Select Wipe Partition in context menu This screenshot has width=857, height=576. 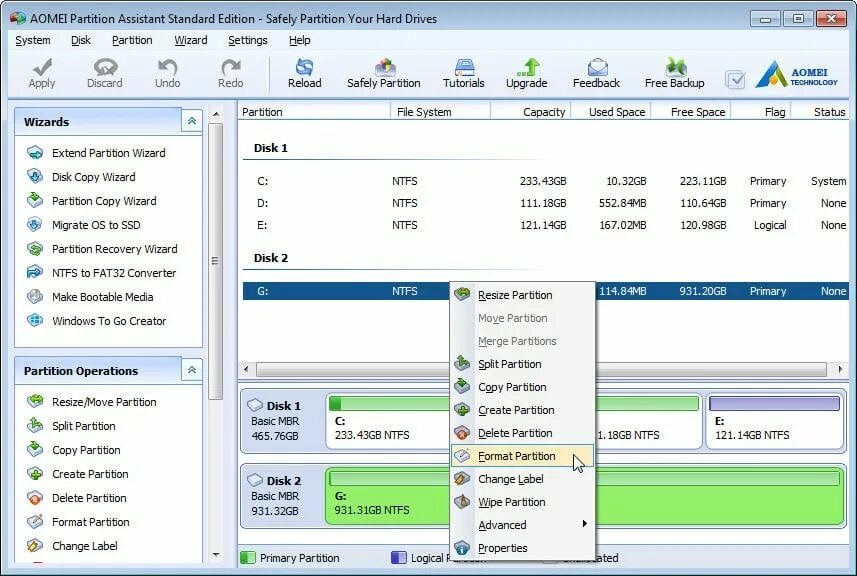[523, 502]
